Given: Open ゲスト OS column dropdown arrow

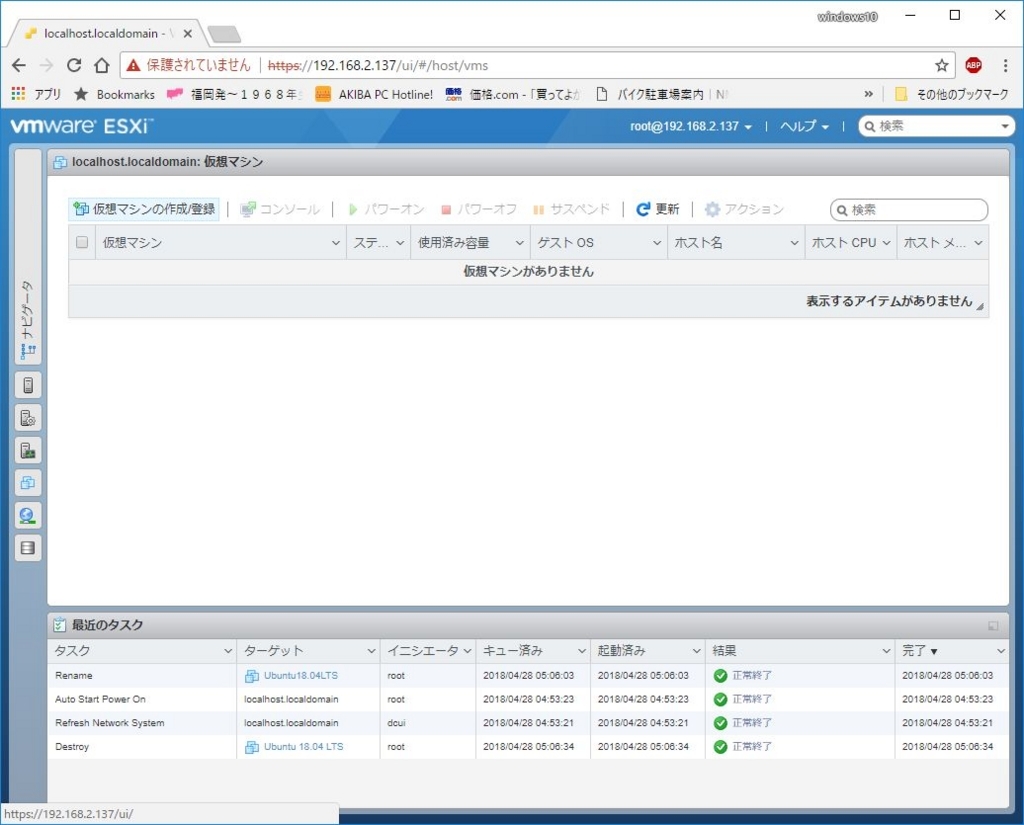Looking at the screenshot, I should pos(657,243).
